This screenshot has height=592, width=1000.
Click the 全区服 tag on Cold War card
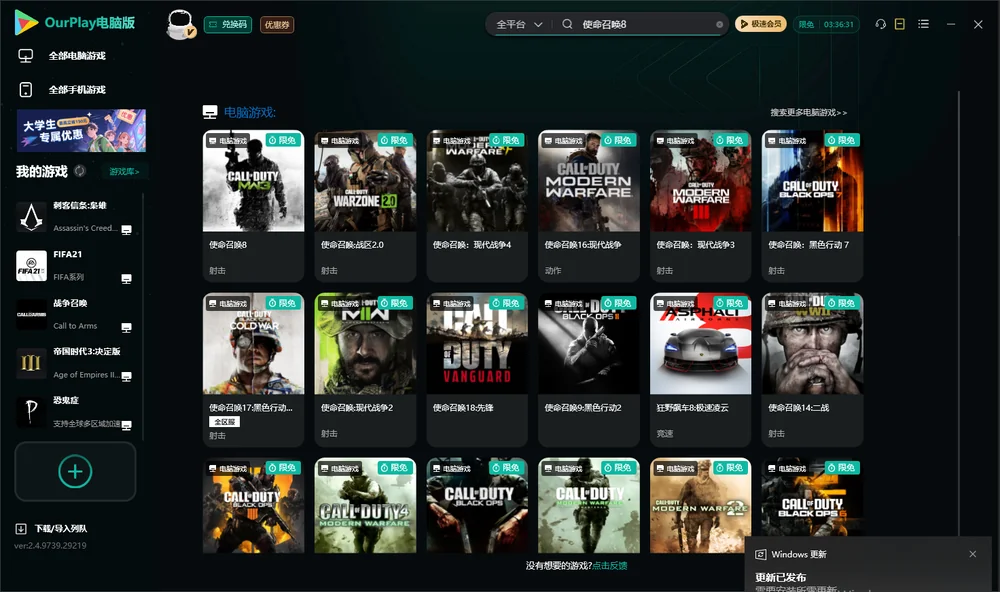(224, 422)
